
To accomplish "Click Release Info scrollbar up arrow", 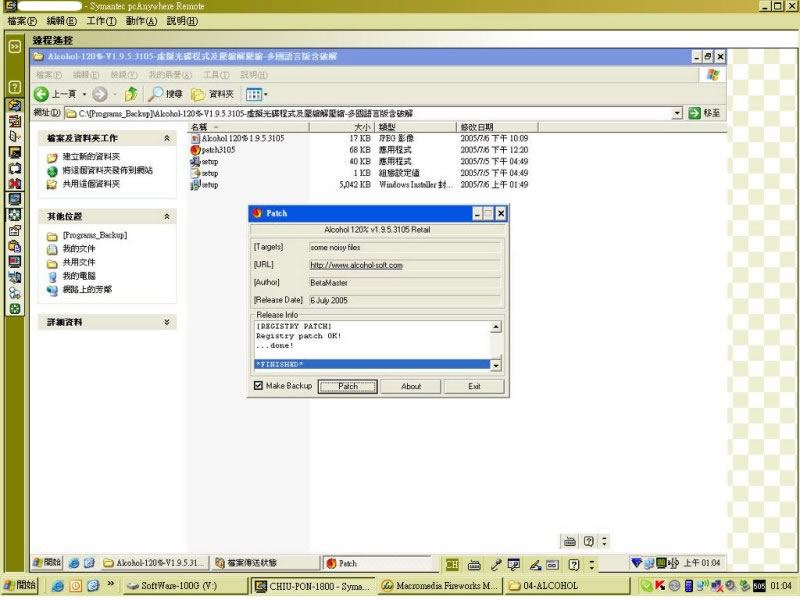I will [495, 327].
